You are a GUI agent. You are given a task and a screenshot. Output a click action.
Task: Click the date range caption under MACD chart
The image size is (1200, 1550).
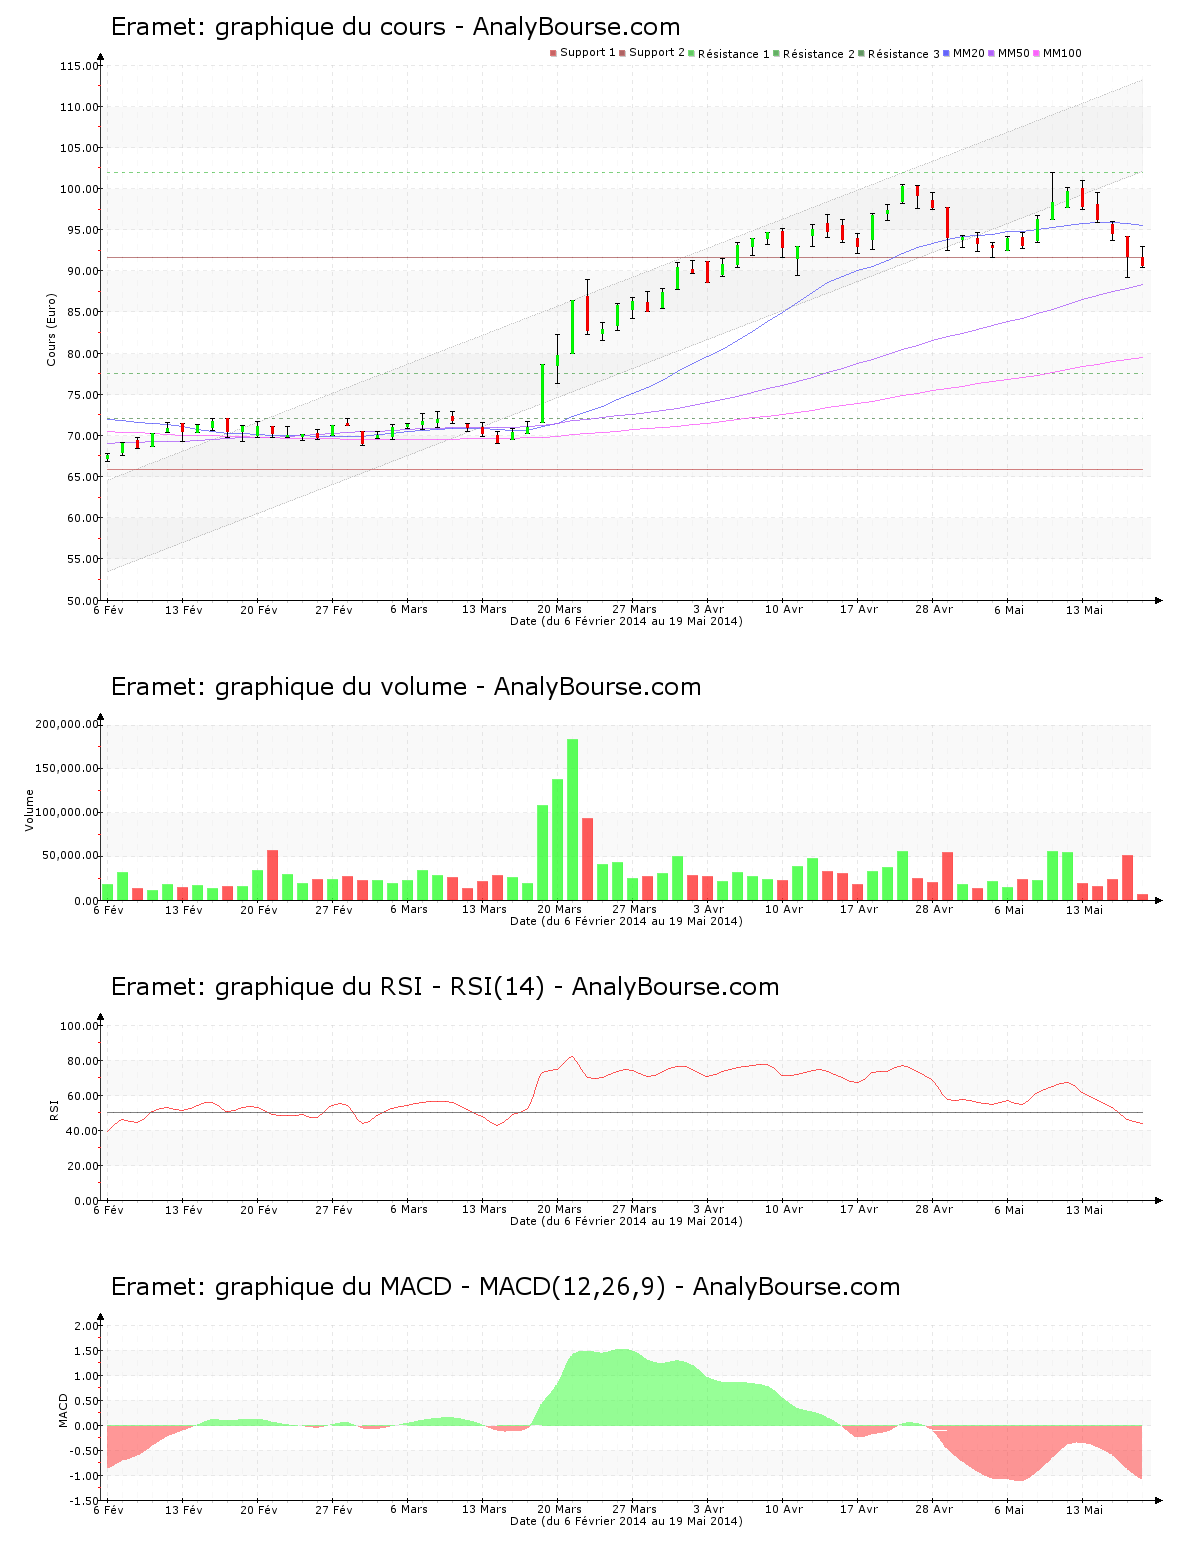click(626, 1521)
